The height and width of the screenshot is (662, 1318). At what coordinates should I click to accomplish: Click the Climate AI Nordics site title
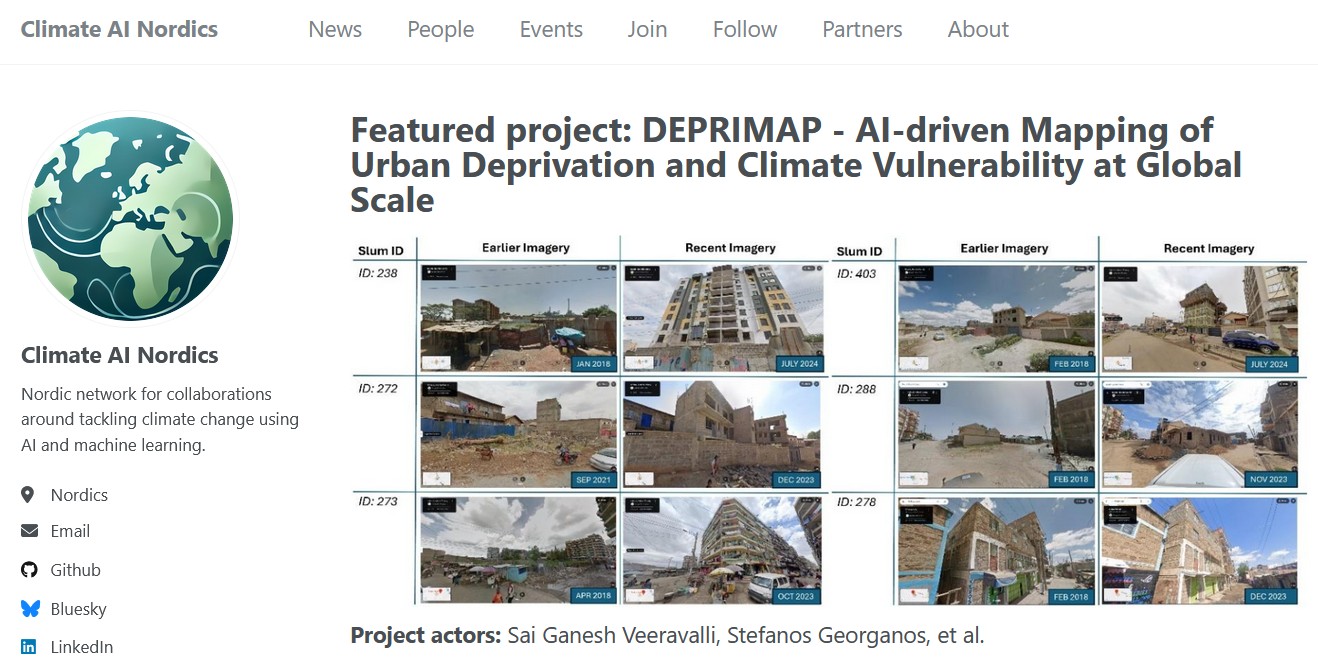click(119, 29)
